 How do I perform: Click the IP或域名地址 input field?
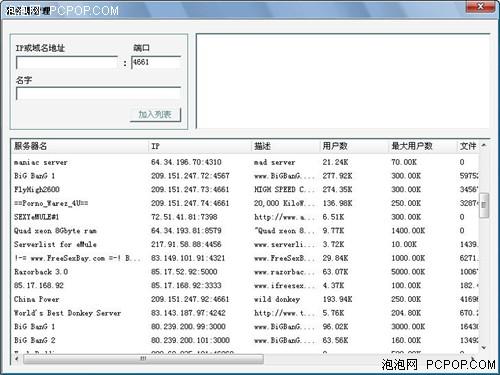pyautogui.click(x=67, y=63)
